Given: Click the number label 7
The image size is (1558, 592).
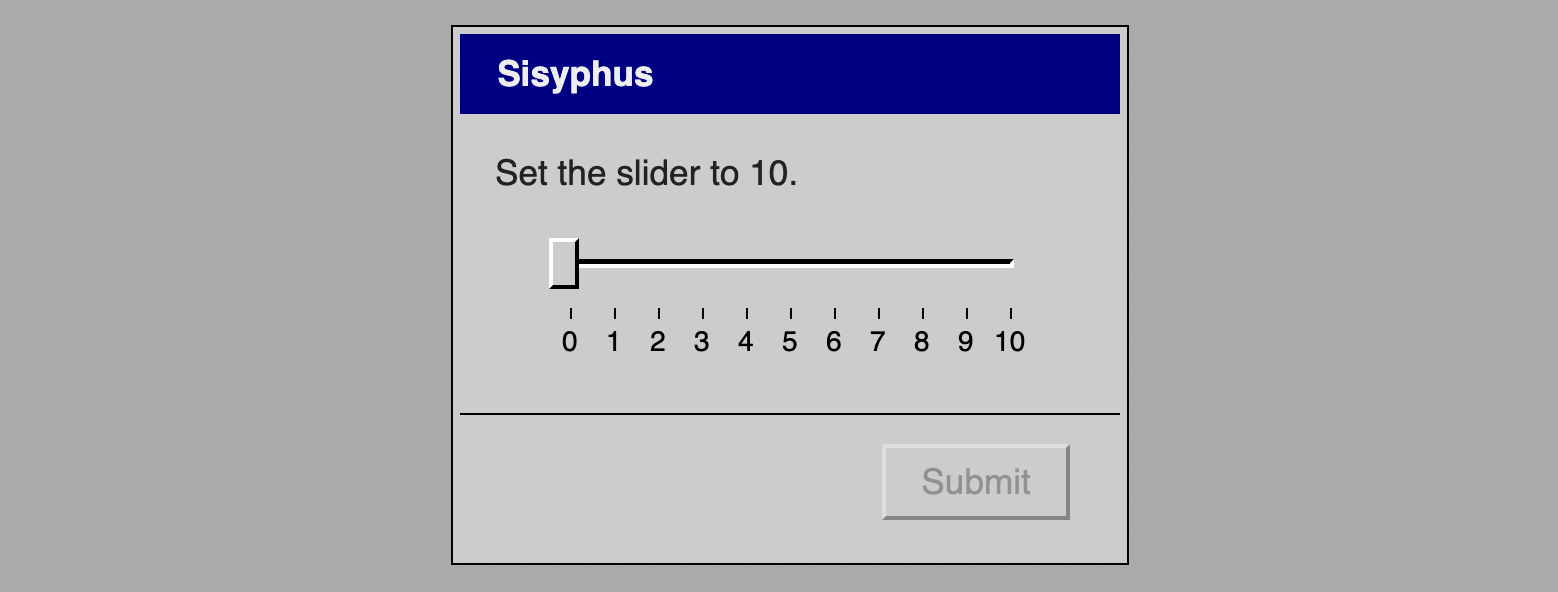Looking at the screenshot, I should tap(878, 342).
